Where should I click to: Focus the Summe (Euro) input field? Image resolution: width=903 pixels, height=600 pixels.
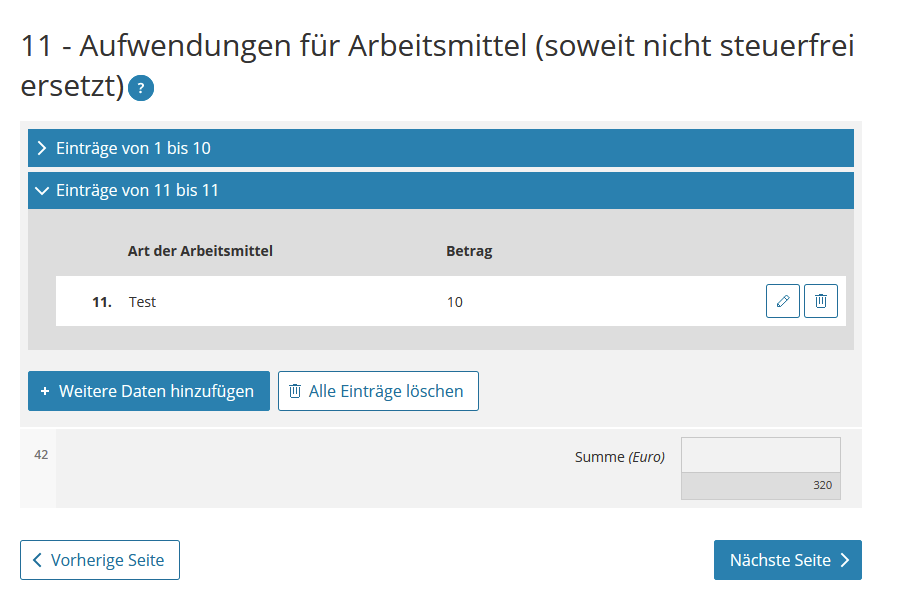click(760, 455)
